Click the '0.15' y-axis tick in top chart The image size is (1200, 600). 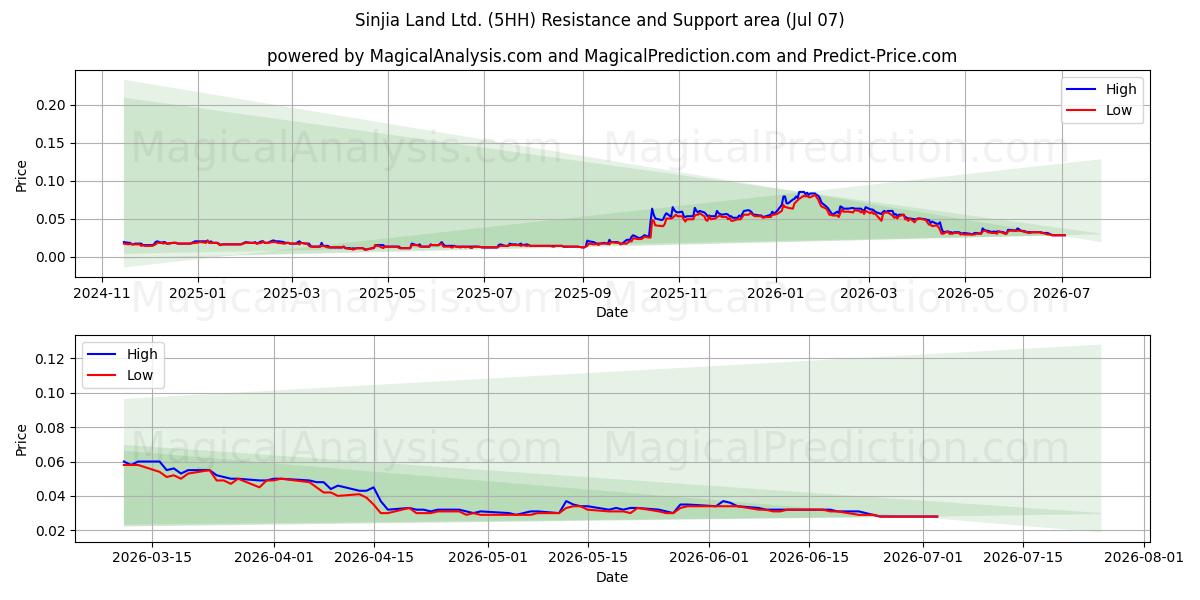click(x=52, y=143)
